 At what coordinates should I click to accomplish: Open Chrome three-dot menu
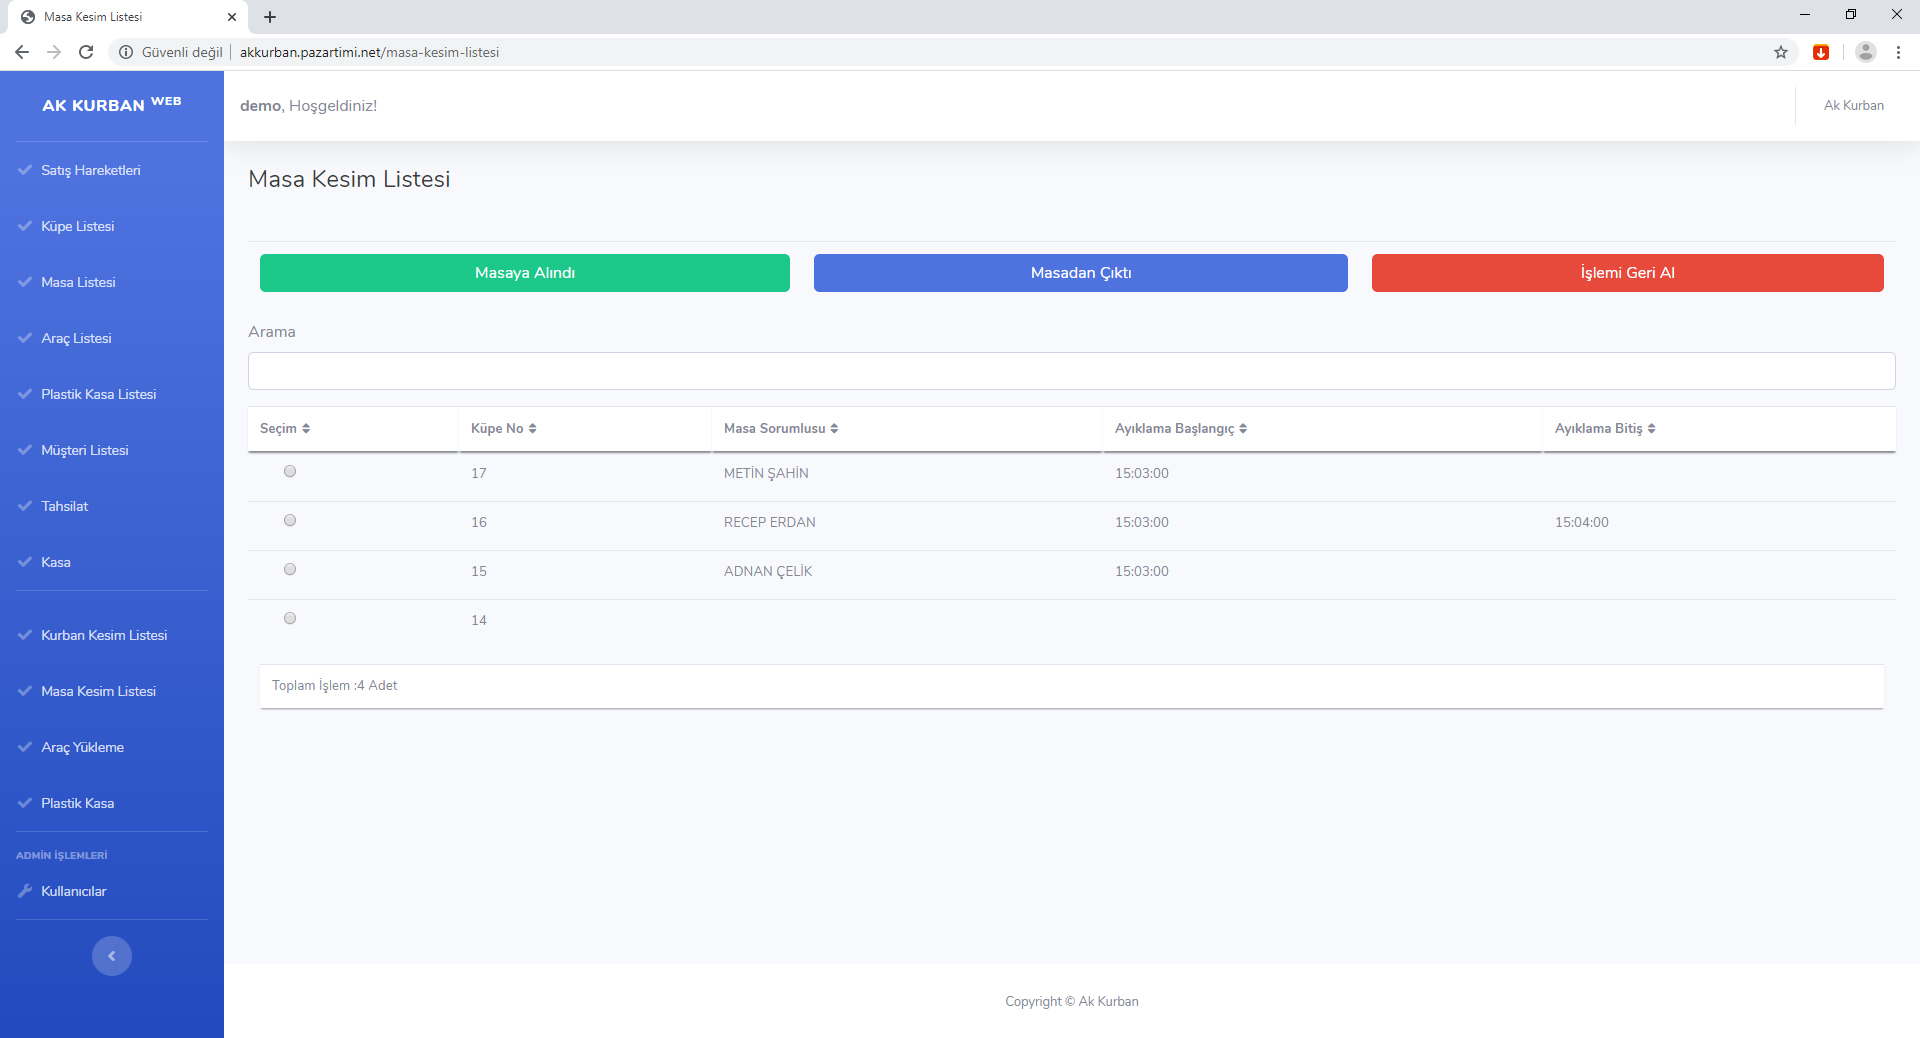(x=1898, y=52)
